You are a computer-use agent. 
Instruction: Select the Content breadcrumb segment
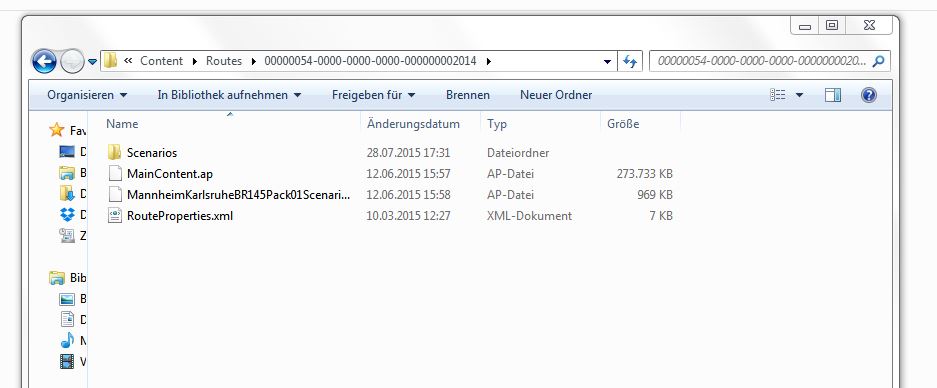[161, 61]
